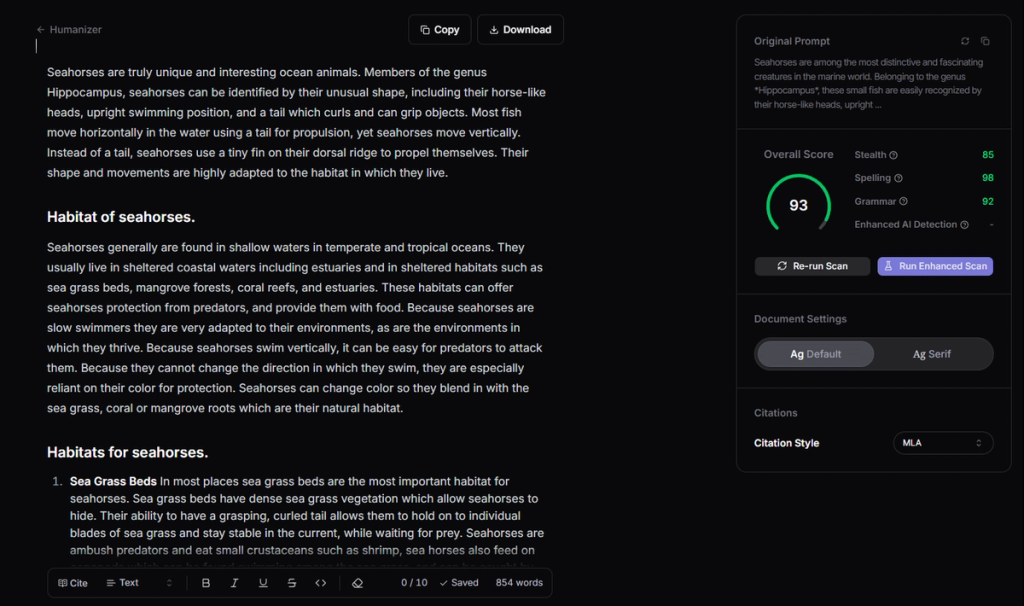Open the Text style dropdown
Image resolution: width=1024 pixels, height=606 pixels.
(140, 583)
